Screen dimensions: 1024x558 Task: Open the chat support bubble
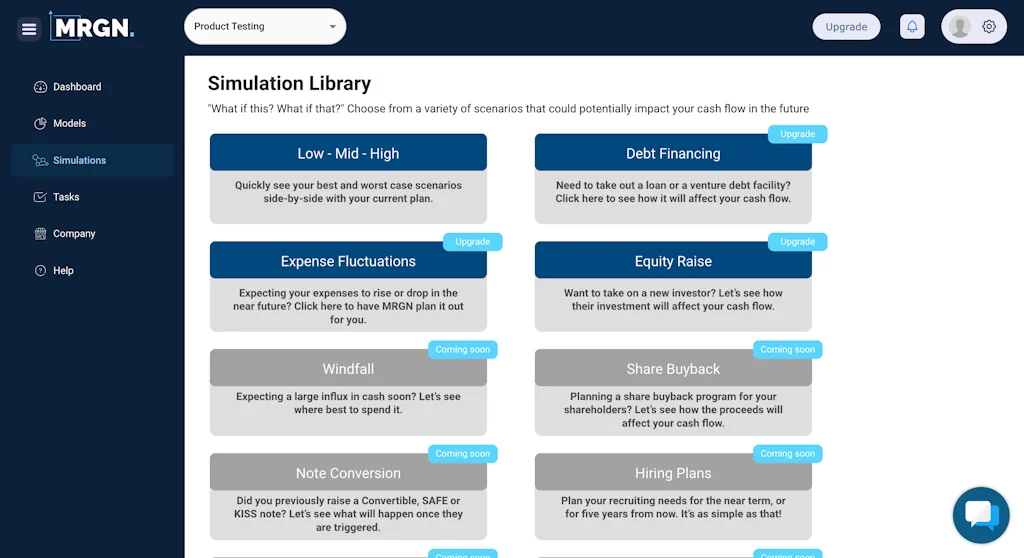pyautogui.click(x=980, y=515)
